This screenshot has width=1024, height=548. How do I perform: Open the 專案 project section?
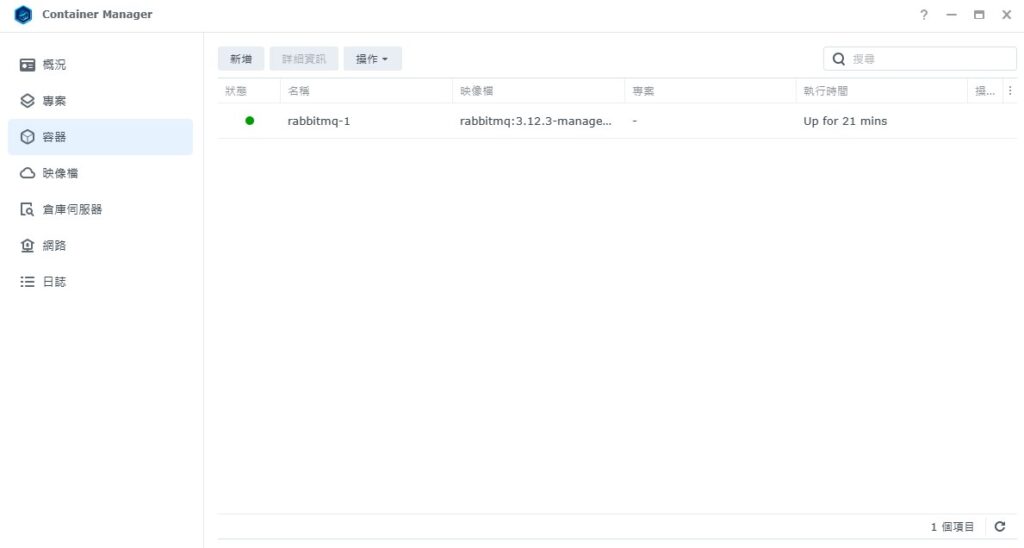101,101
